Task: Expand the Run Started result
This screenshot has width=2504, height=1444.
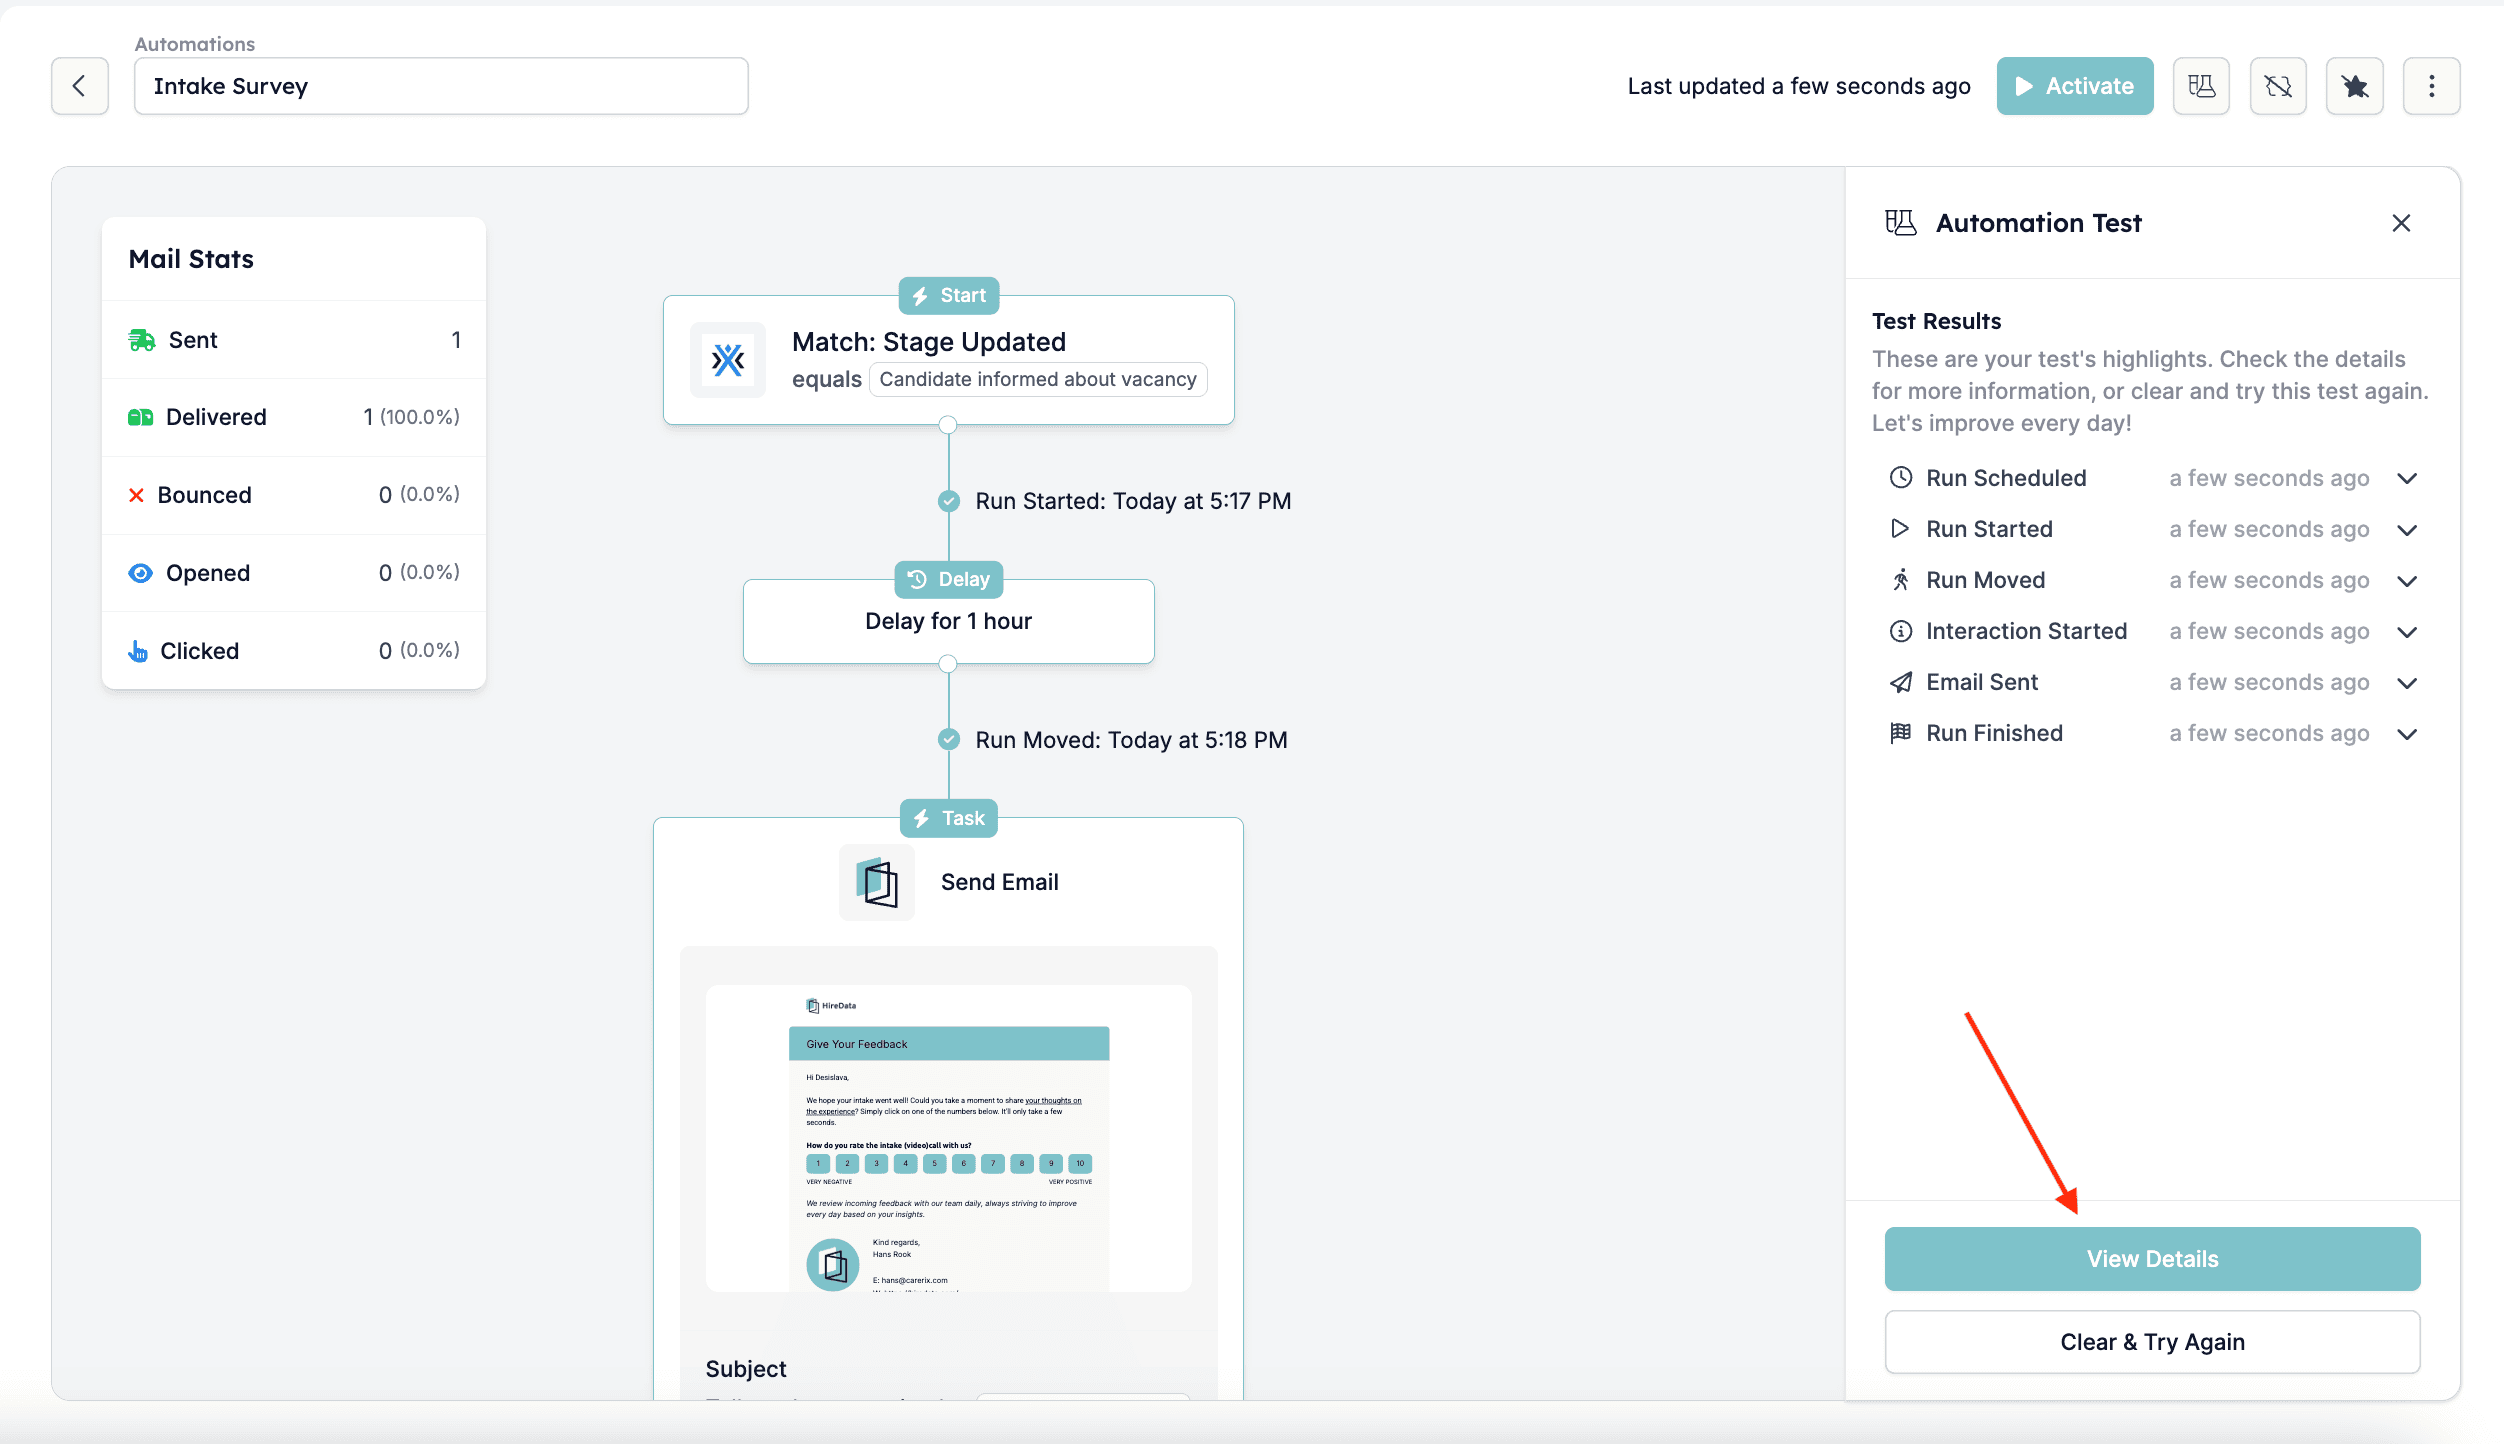Action: (x=2407, y=529)
